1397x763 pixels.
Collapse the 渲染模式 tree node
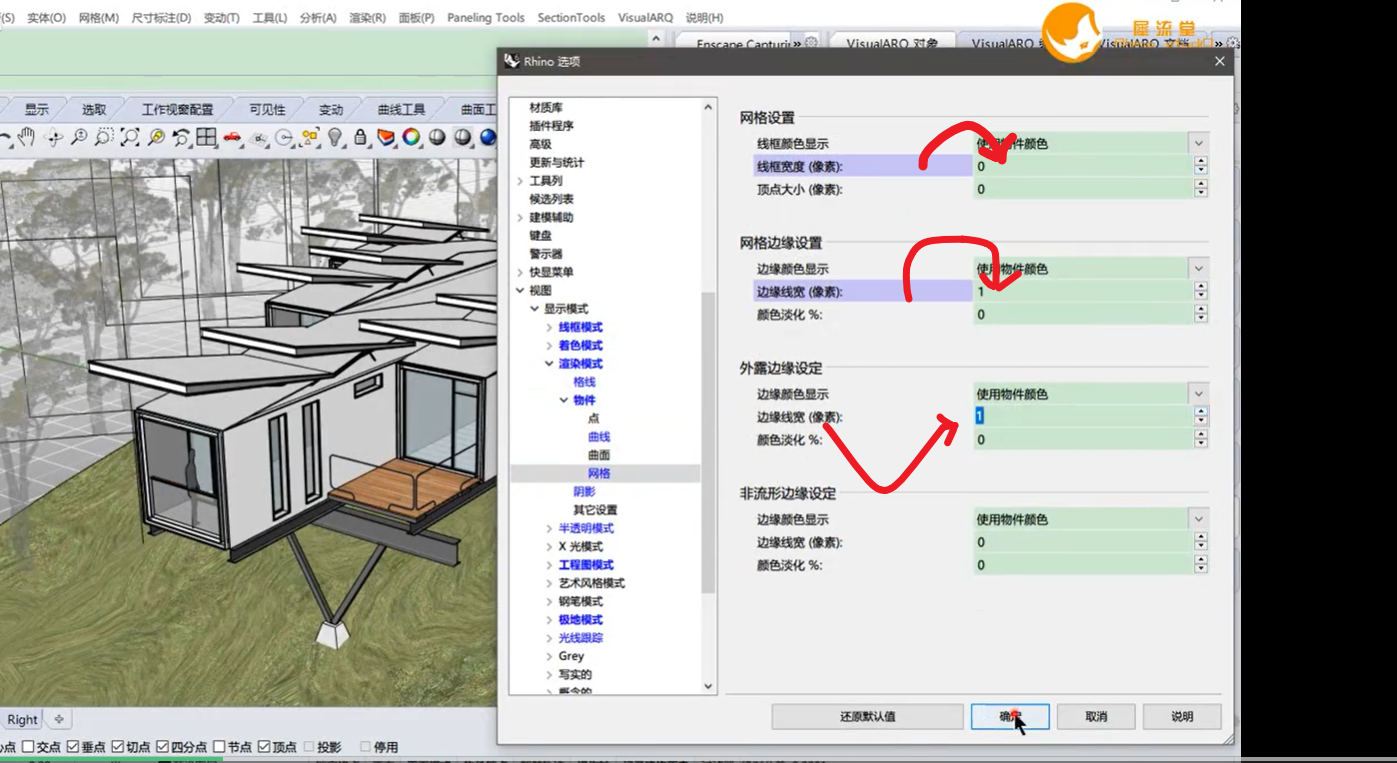tap(549, 364)
